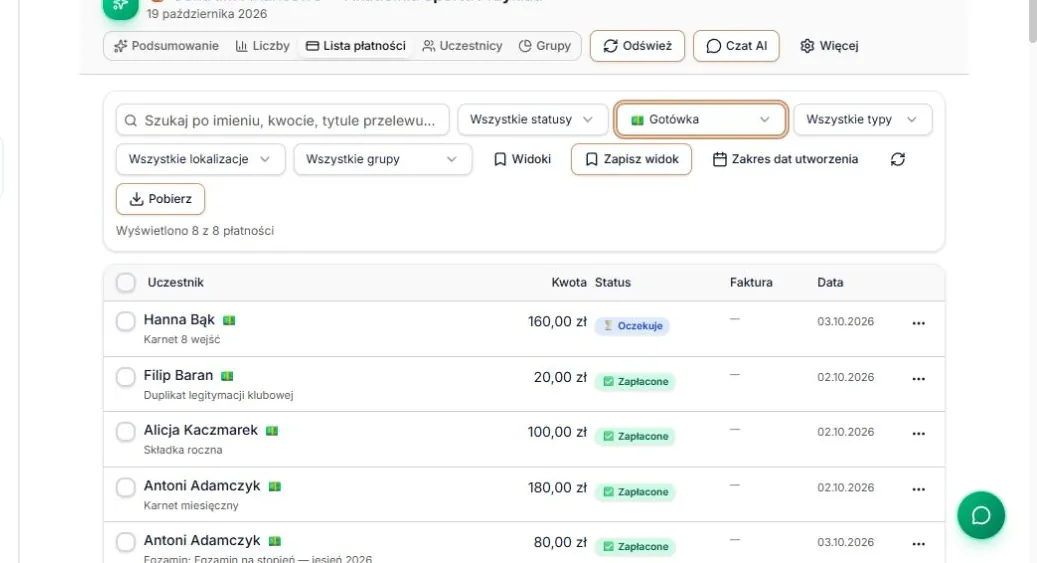Check the Antoni Adamczyk Karnet miesięczny row

point(126,488)
